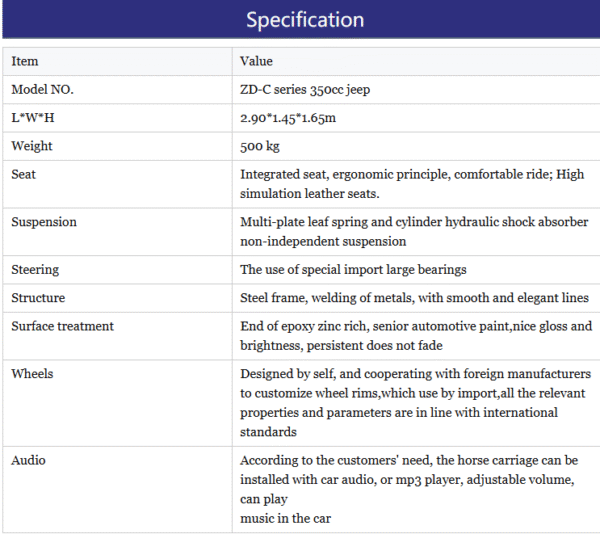Click the Specification header banner

(301, 19)
